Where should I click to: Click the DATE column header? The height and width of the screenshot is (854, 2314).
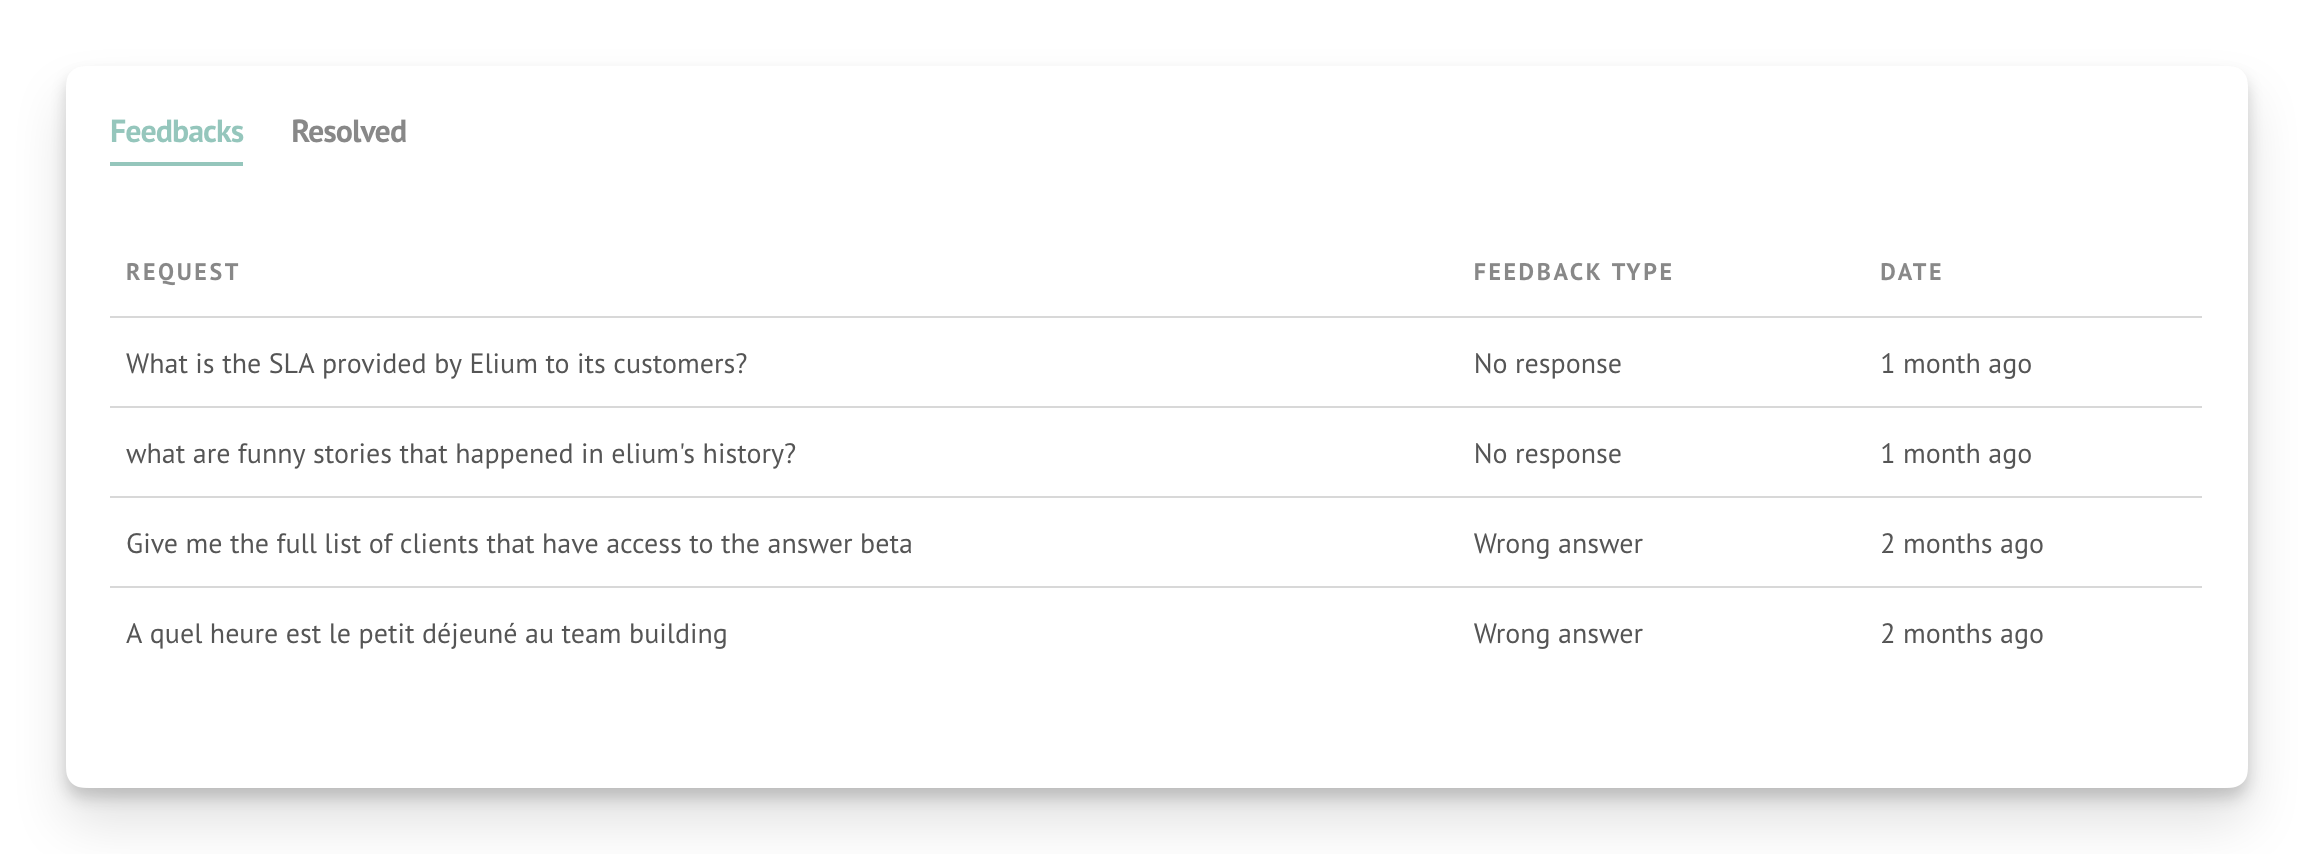click(x=1911, y=272)
